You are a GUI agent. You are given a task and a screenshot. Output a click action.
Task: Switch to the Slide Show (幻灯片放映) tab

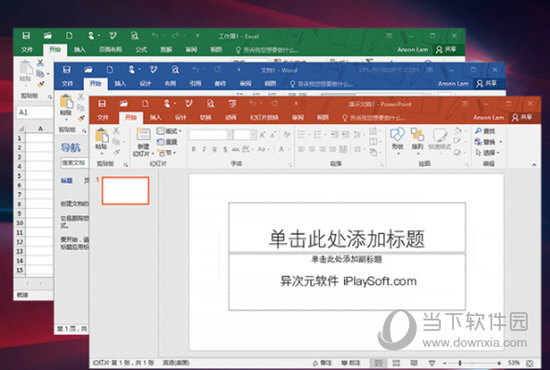[264, 117]
